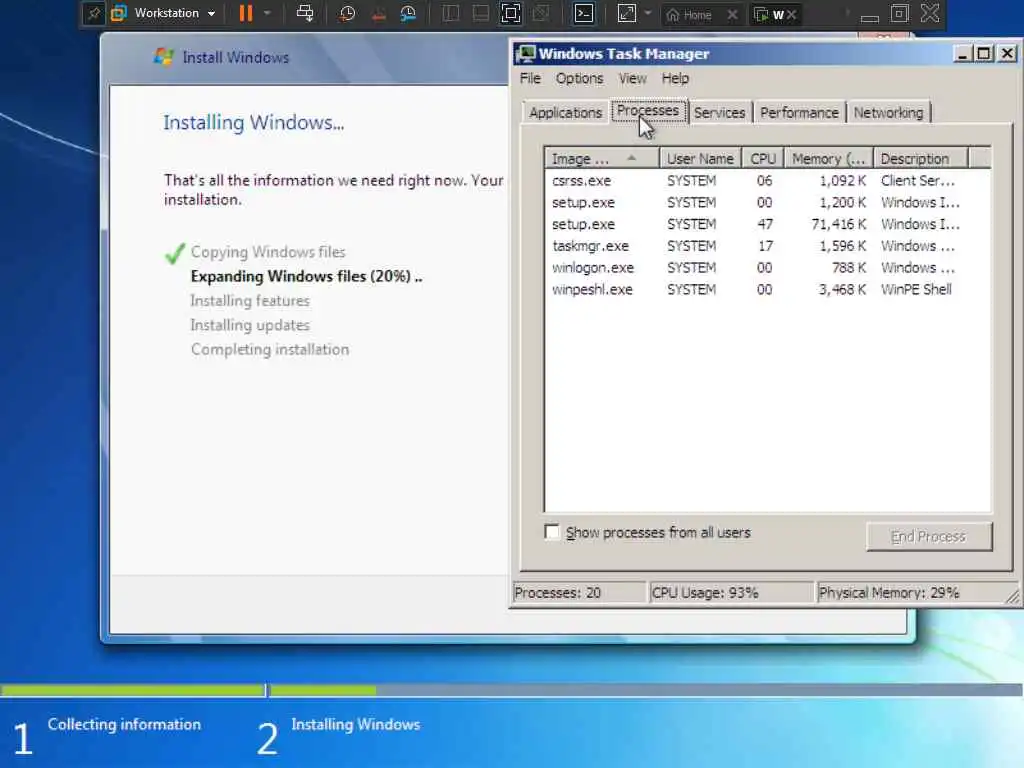The image size is (1024, 768).
Task: Sort processes by User Name column
Action: tap(700, 158)
